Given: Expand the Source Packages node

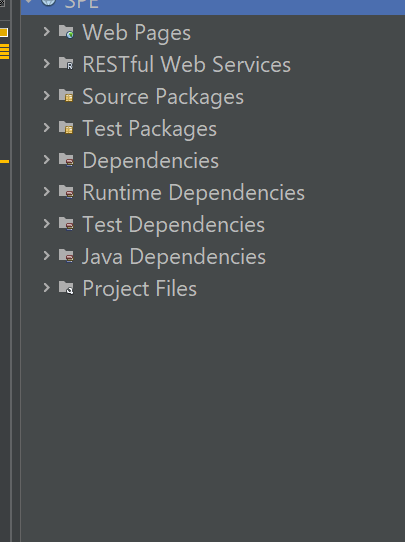Looking at the screenshot, I should [x=47, y=96].
